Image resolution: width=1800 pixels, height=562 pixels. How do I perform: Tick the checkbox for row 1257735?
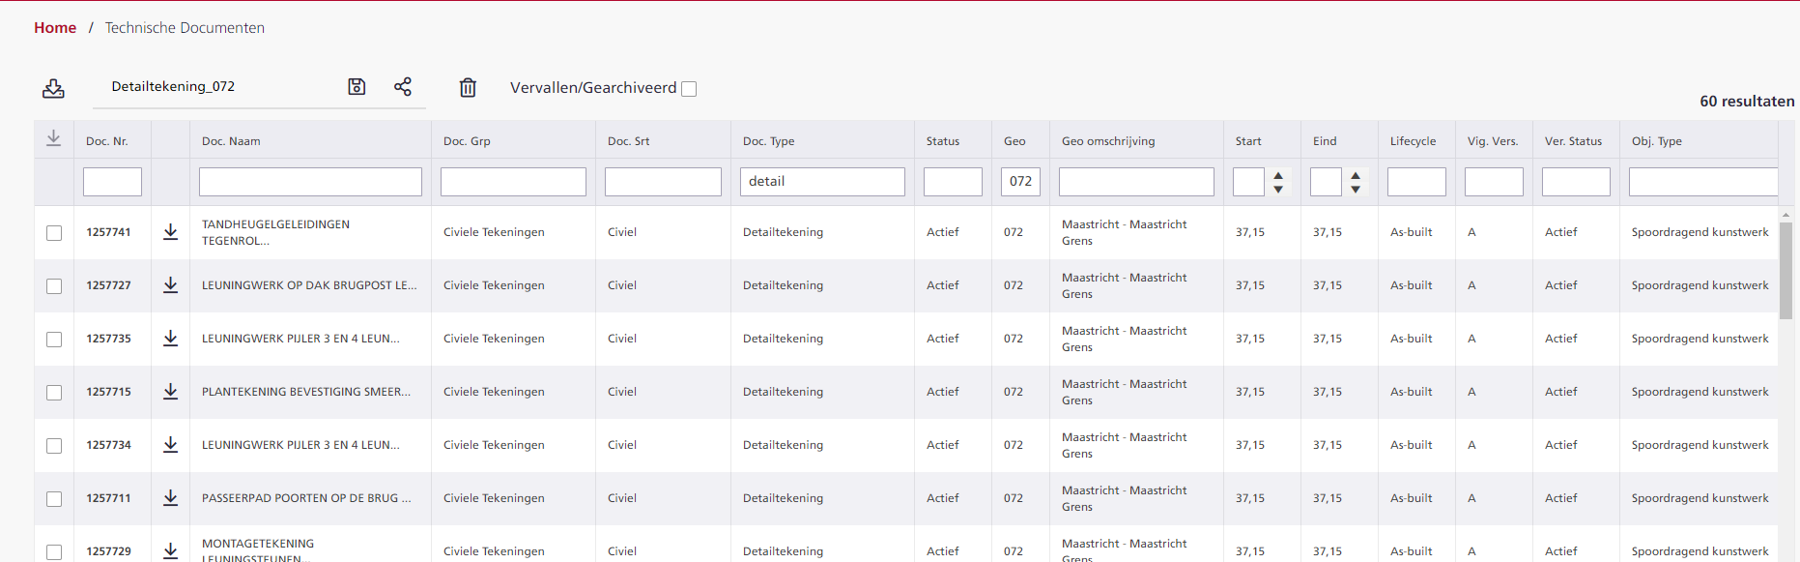[x=54, y=339]
